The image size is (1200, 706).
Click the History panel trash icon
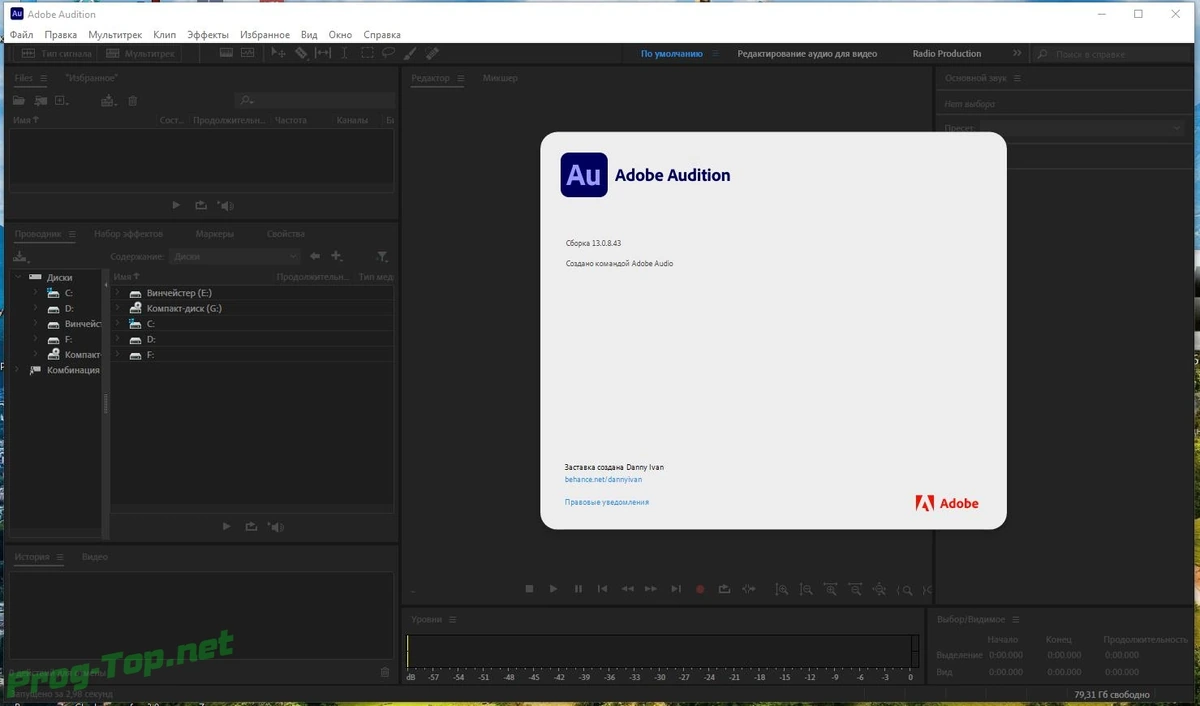click(385, 674)
